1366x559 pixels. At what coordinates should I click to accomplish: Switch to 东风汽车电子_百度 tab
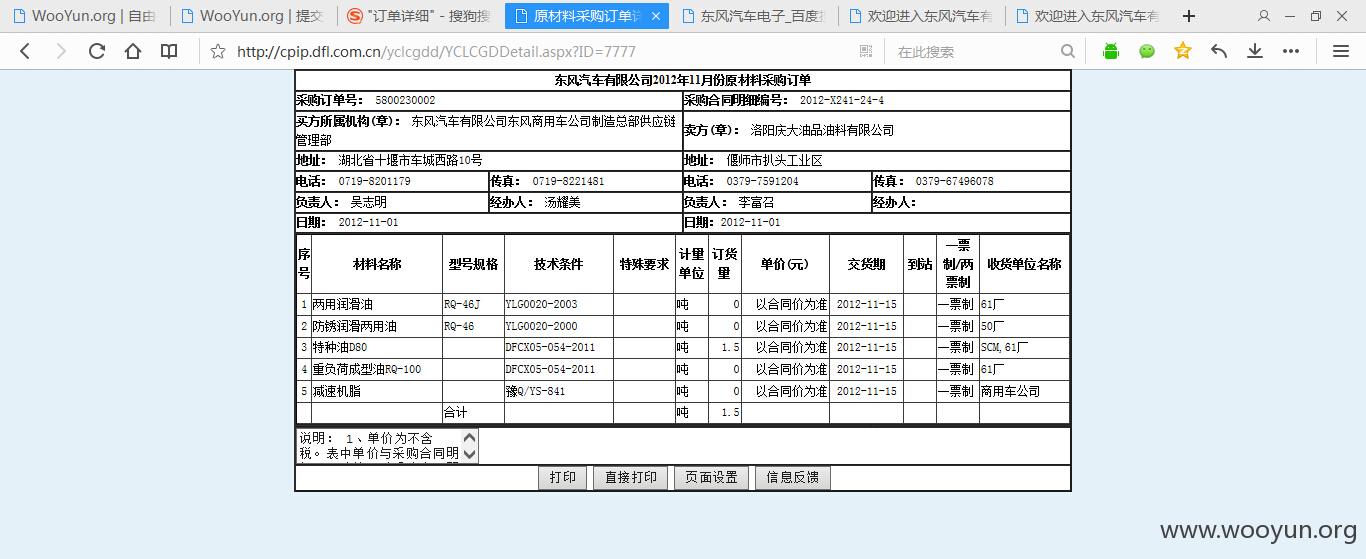coord(753,16)
